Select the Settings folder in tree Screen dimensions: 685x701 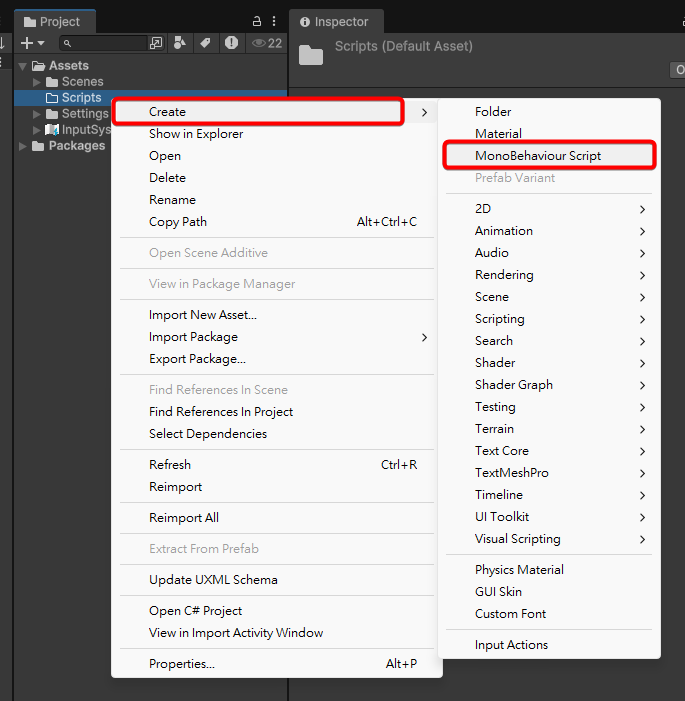(x=84, y=114)
